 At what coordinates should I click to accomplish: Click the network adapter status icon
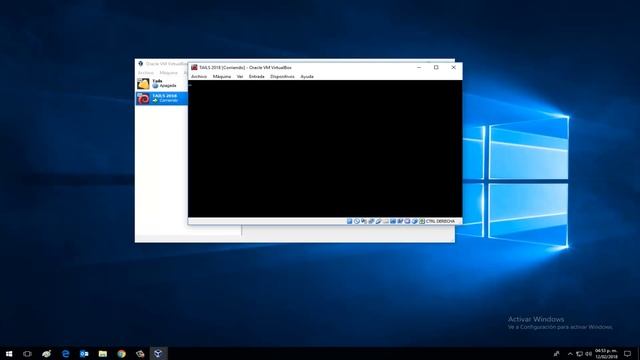(x=371, y=221)
